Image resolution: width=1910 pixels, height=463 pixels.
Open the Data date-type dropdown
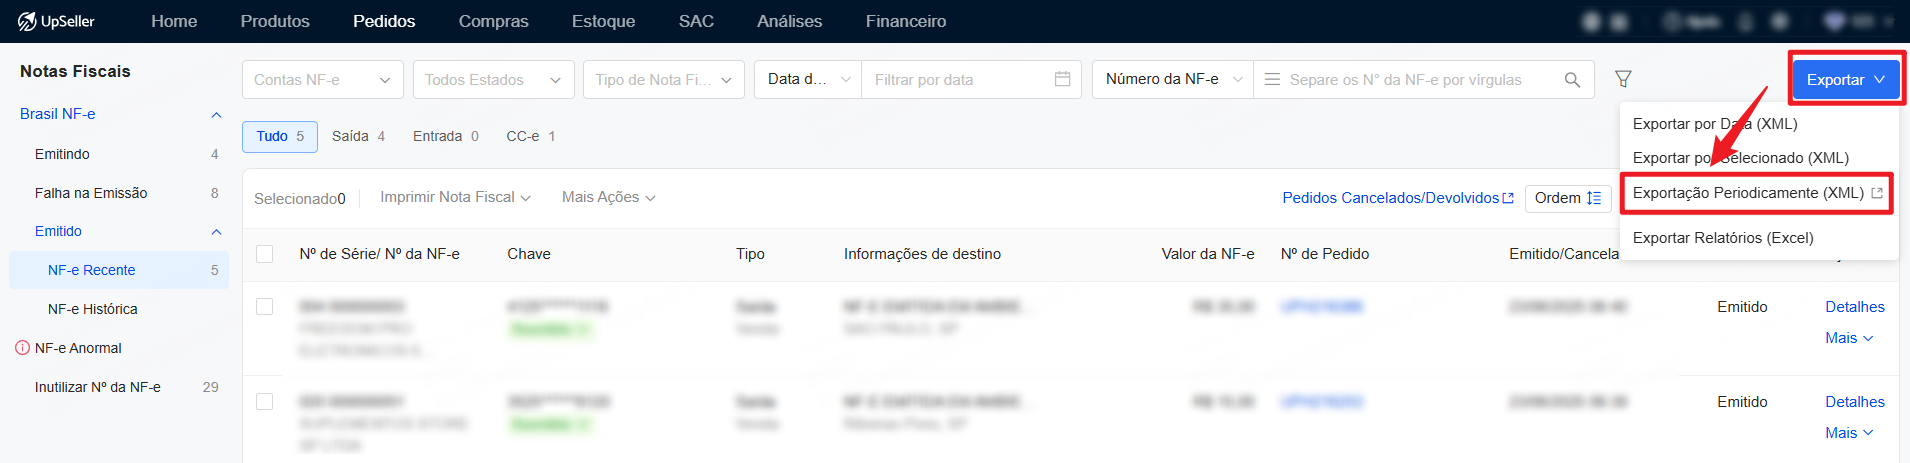click(808, 80)
